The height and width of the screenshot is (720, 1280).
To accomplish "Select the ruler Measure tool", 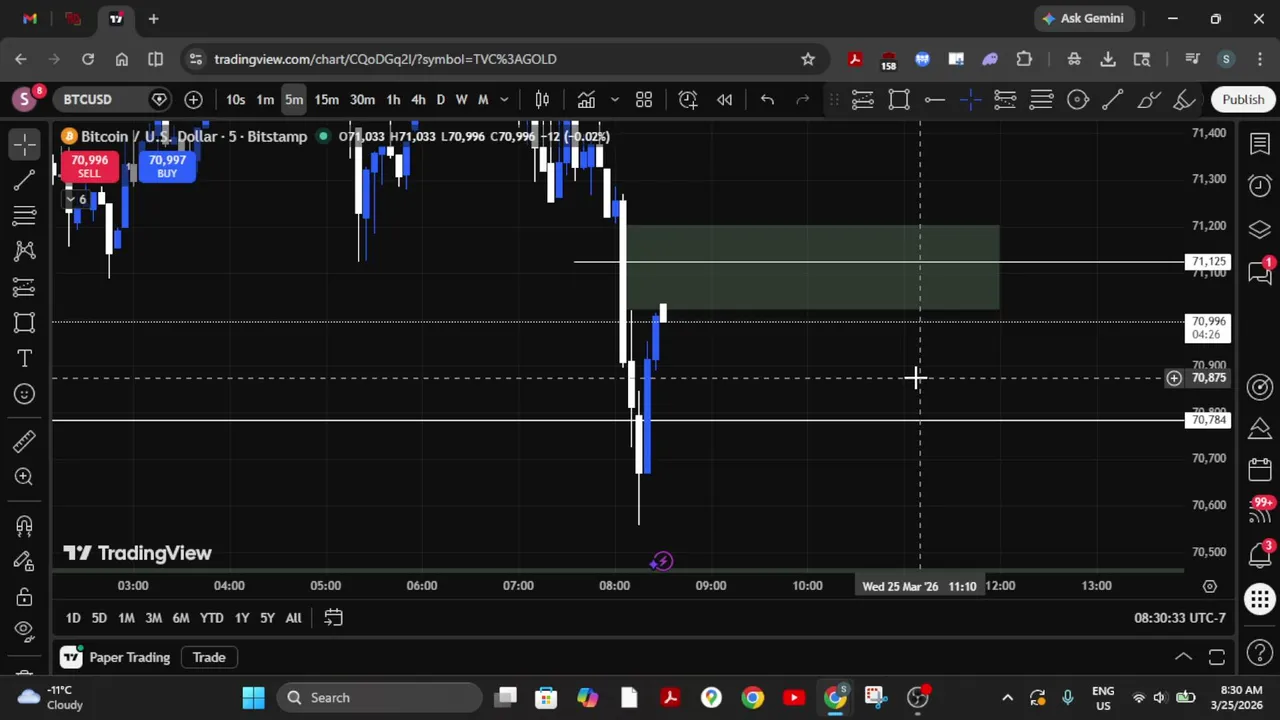I will [25, 441].
